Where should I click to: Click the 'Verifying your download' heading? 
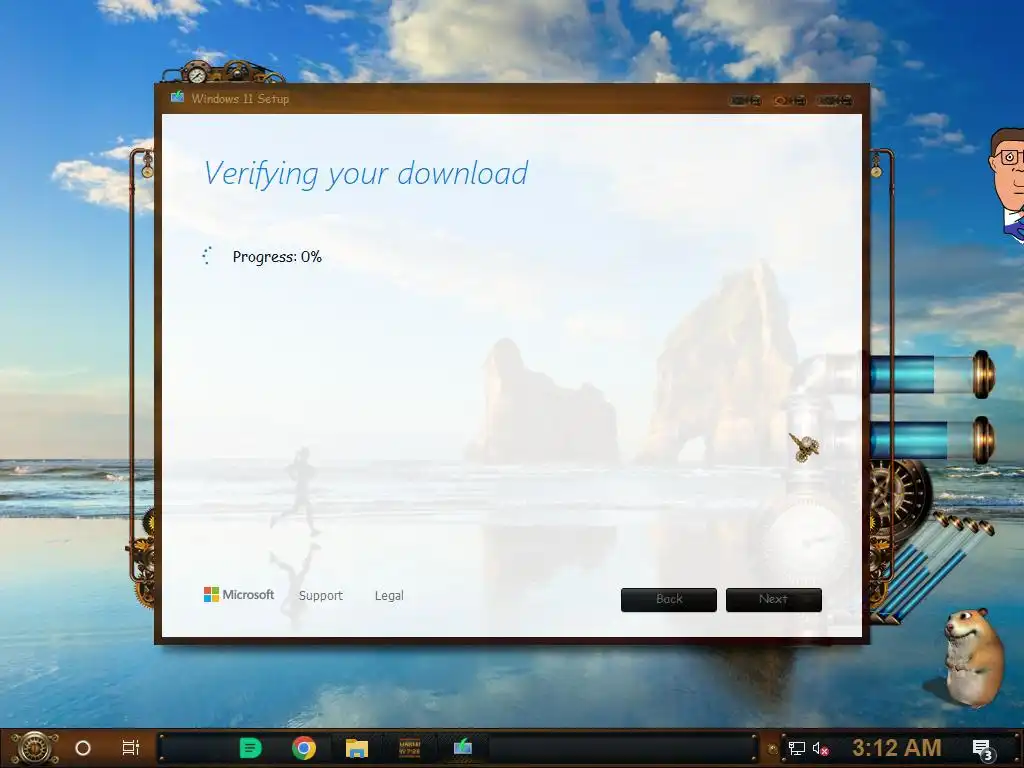click(366, 174)
